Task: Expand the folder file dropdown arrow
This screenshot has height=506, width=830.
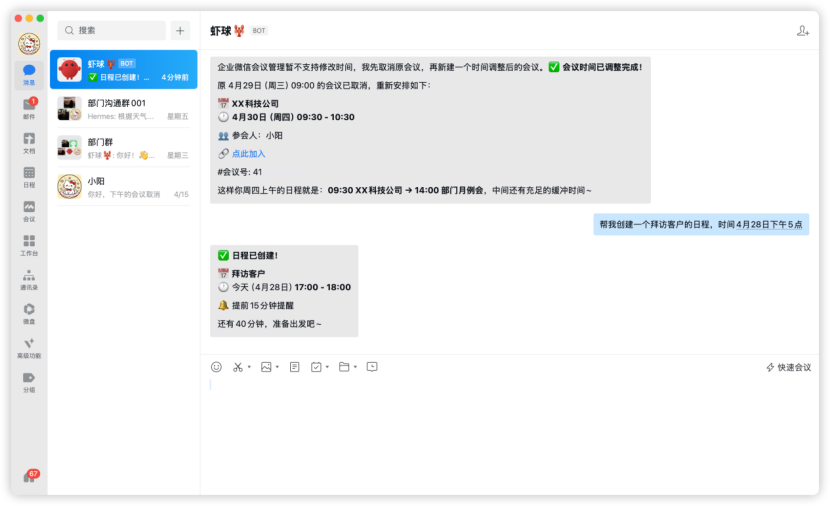Action: point(356,367)
